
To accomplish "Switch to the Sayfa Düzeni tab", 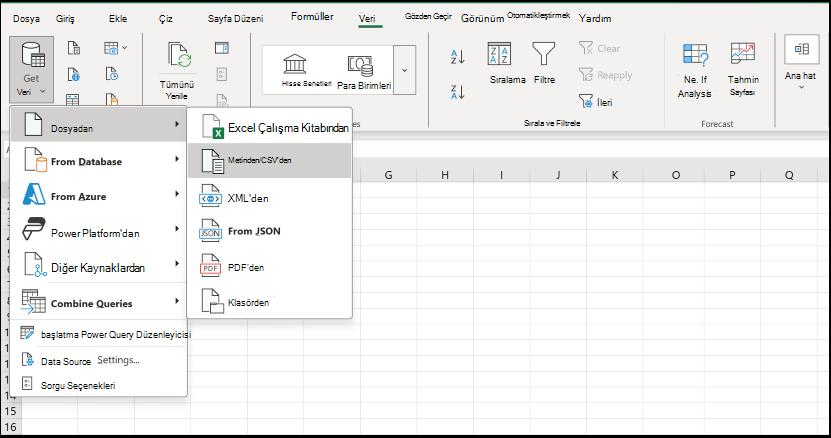I will [x=235, y=19].
